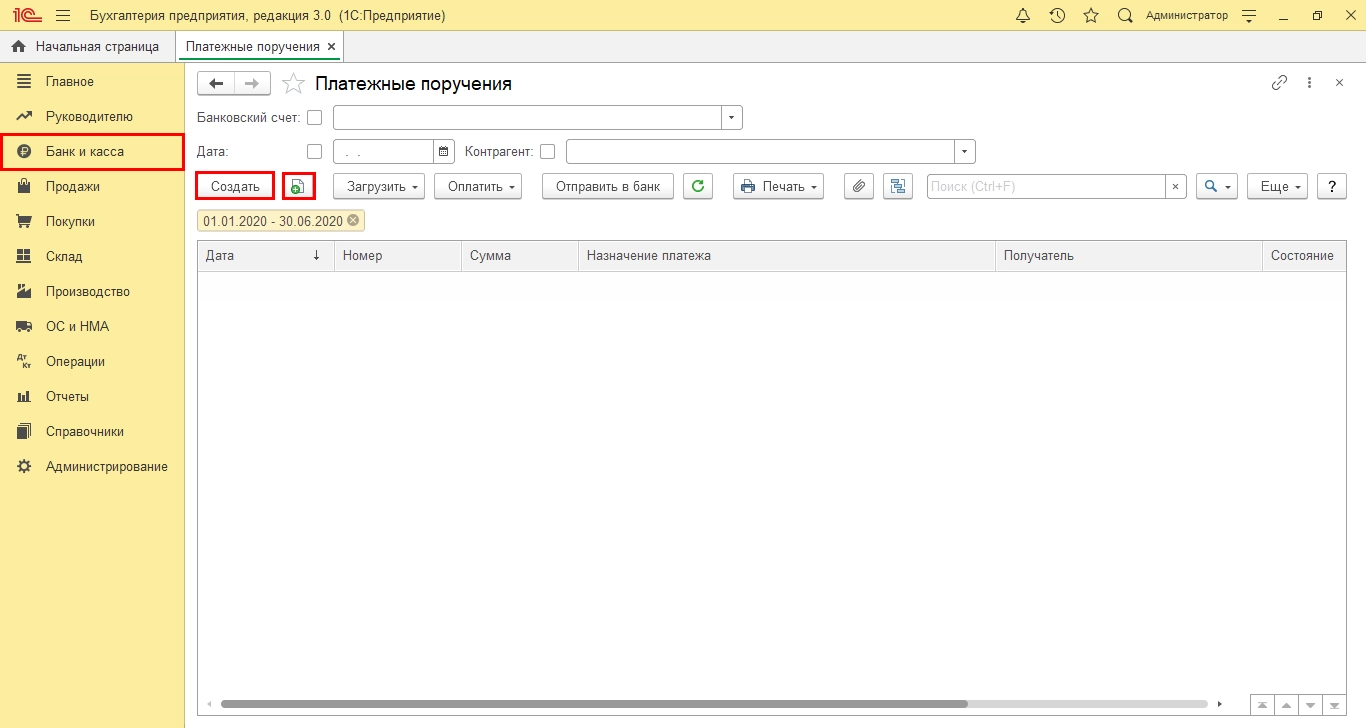Enable the Дата filter checkbox
1366x728 pixels.
(314, 152)
